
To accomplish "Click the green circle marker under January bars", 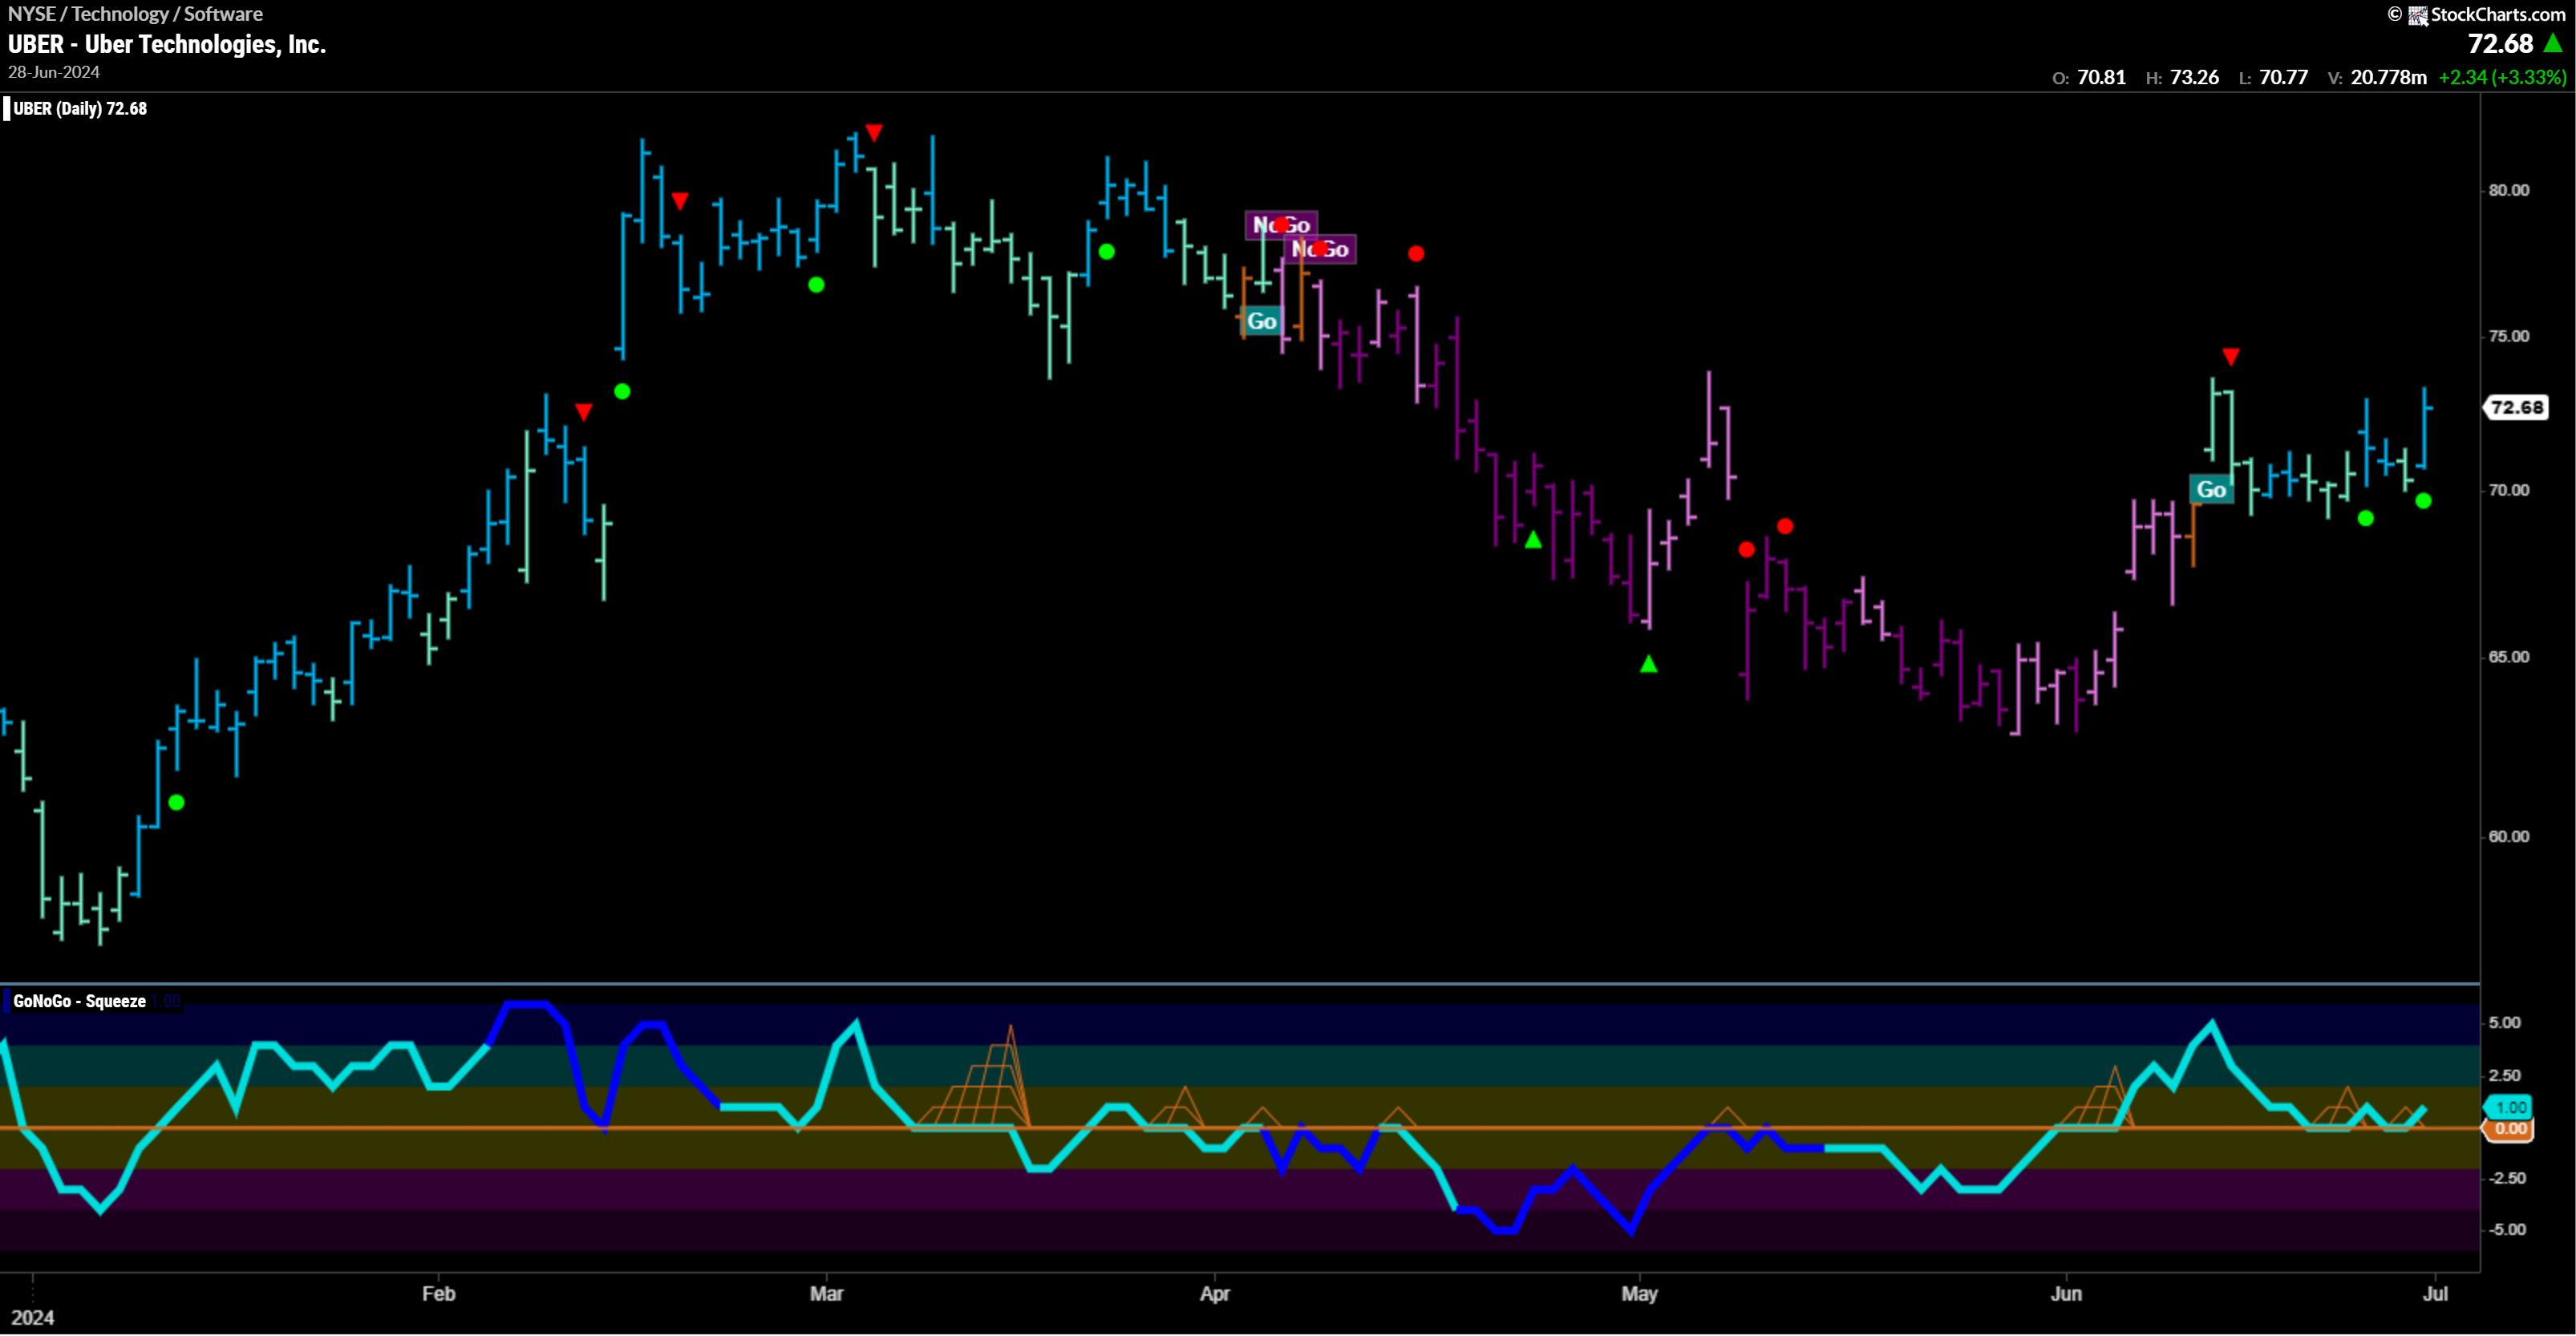I will pyautogui.click(x=177, y=802).
